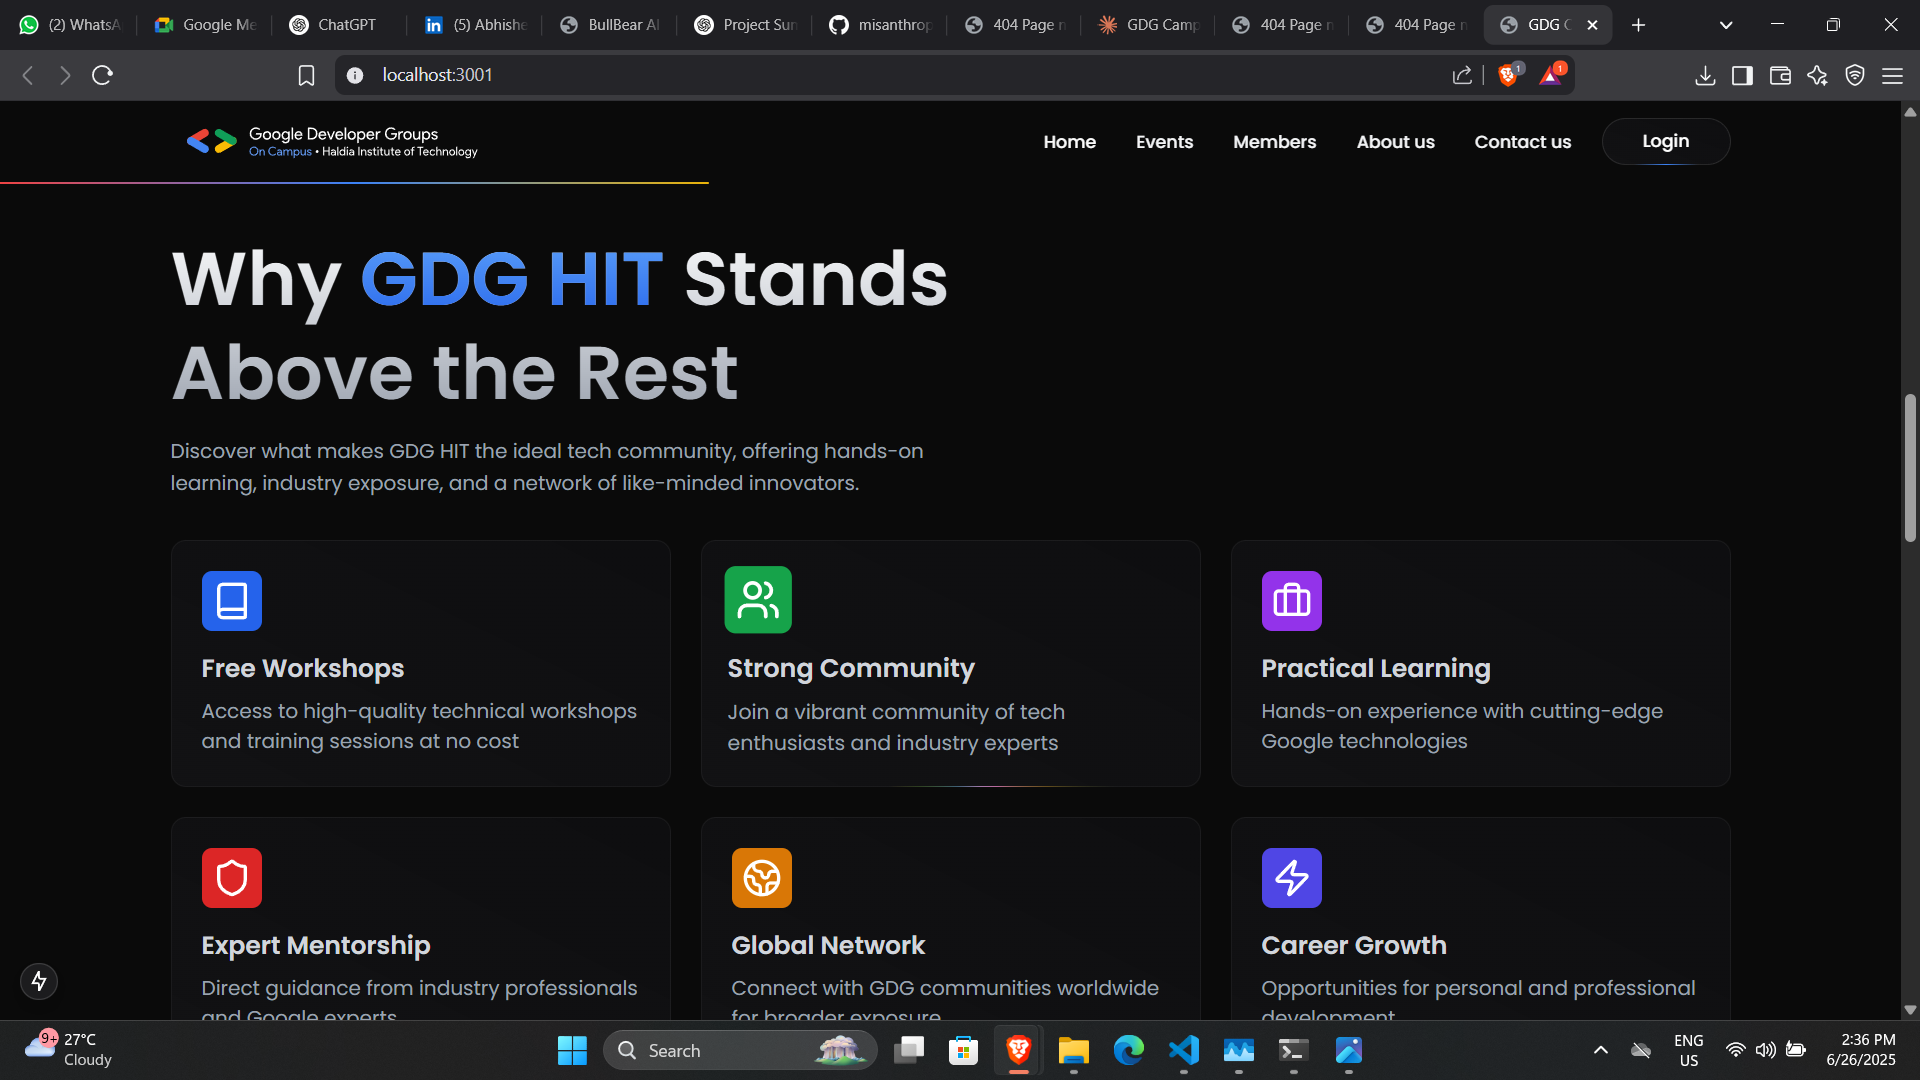
Task: Open Microsoft Store from taskbar
Action: [964, 1050]
